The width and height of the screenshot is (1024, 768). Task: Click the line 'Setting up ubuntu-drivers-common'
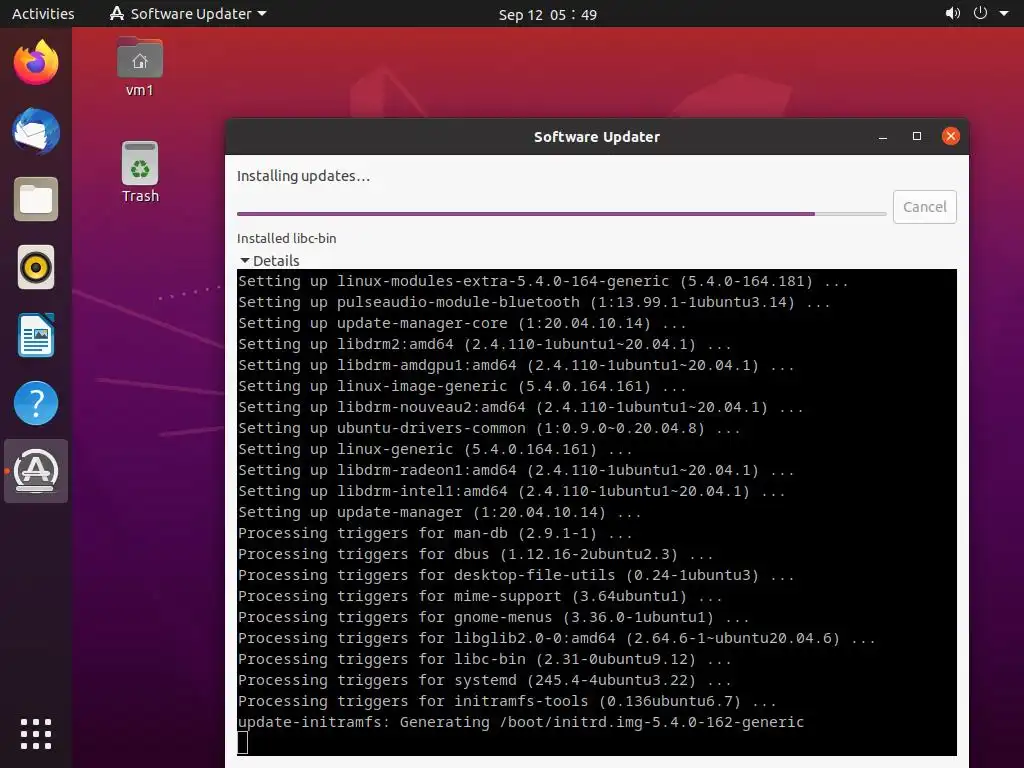click(x=489, y=428)
